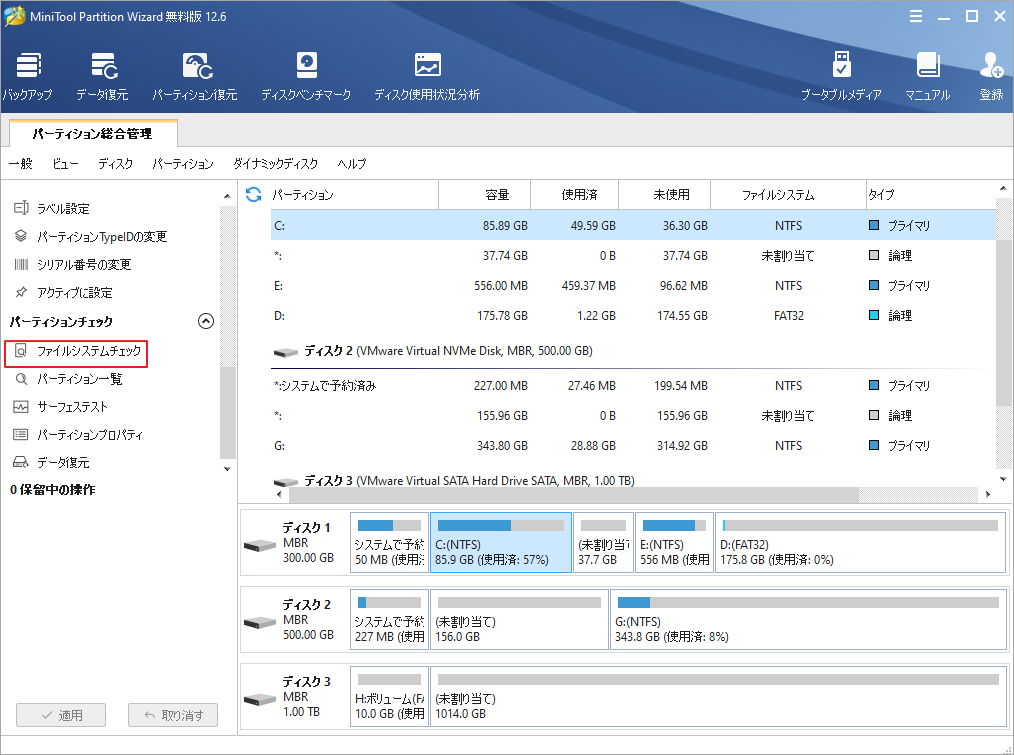Open the ビュー menu
This screenshot has height=755, width=1014.
point(65,164)
